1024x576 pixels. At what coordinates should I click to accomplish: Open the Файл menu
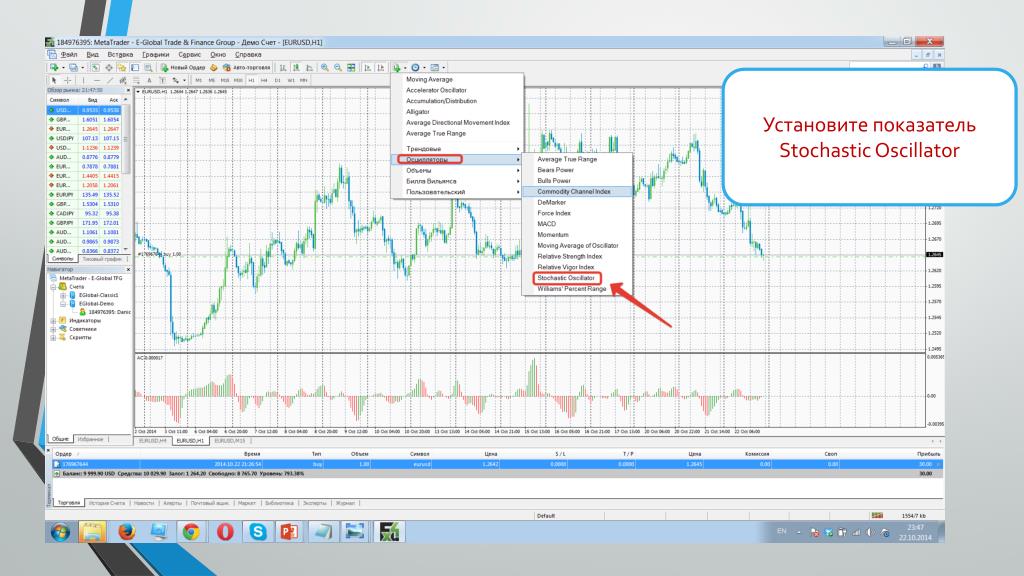point(69,55)
